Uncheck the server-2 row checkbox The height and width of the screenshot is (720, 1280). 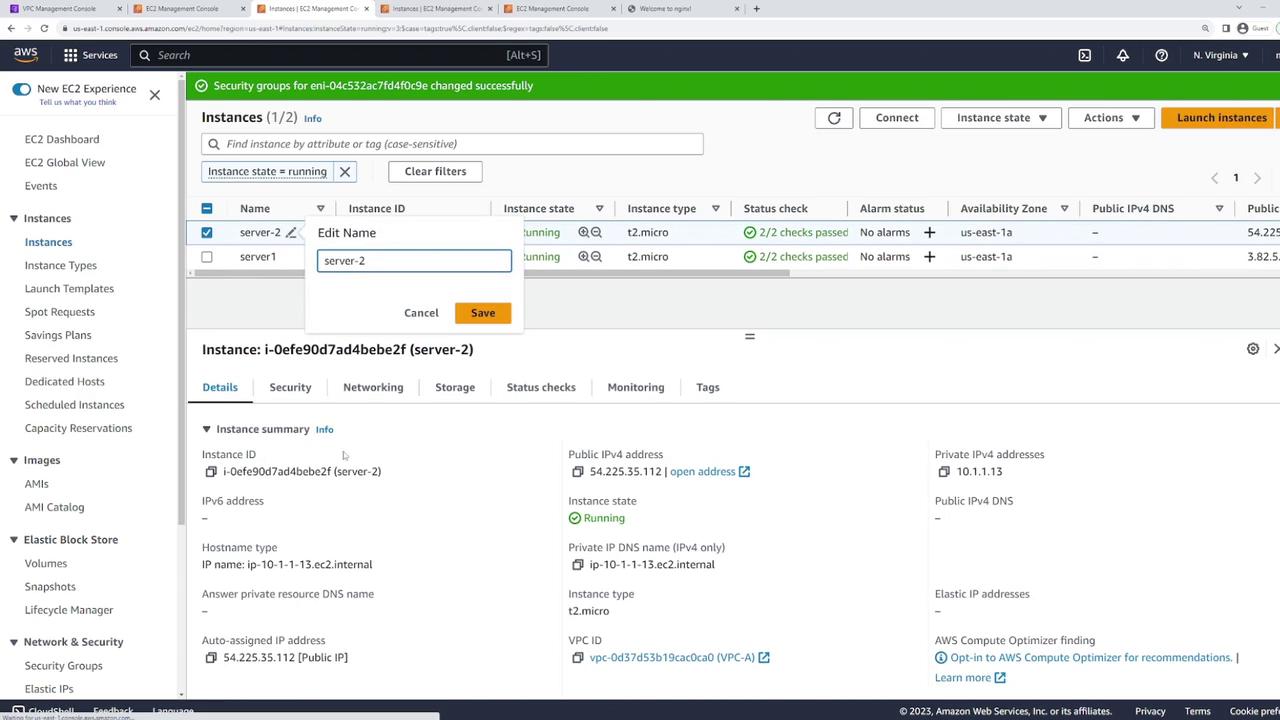[207, 233]
